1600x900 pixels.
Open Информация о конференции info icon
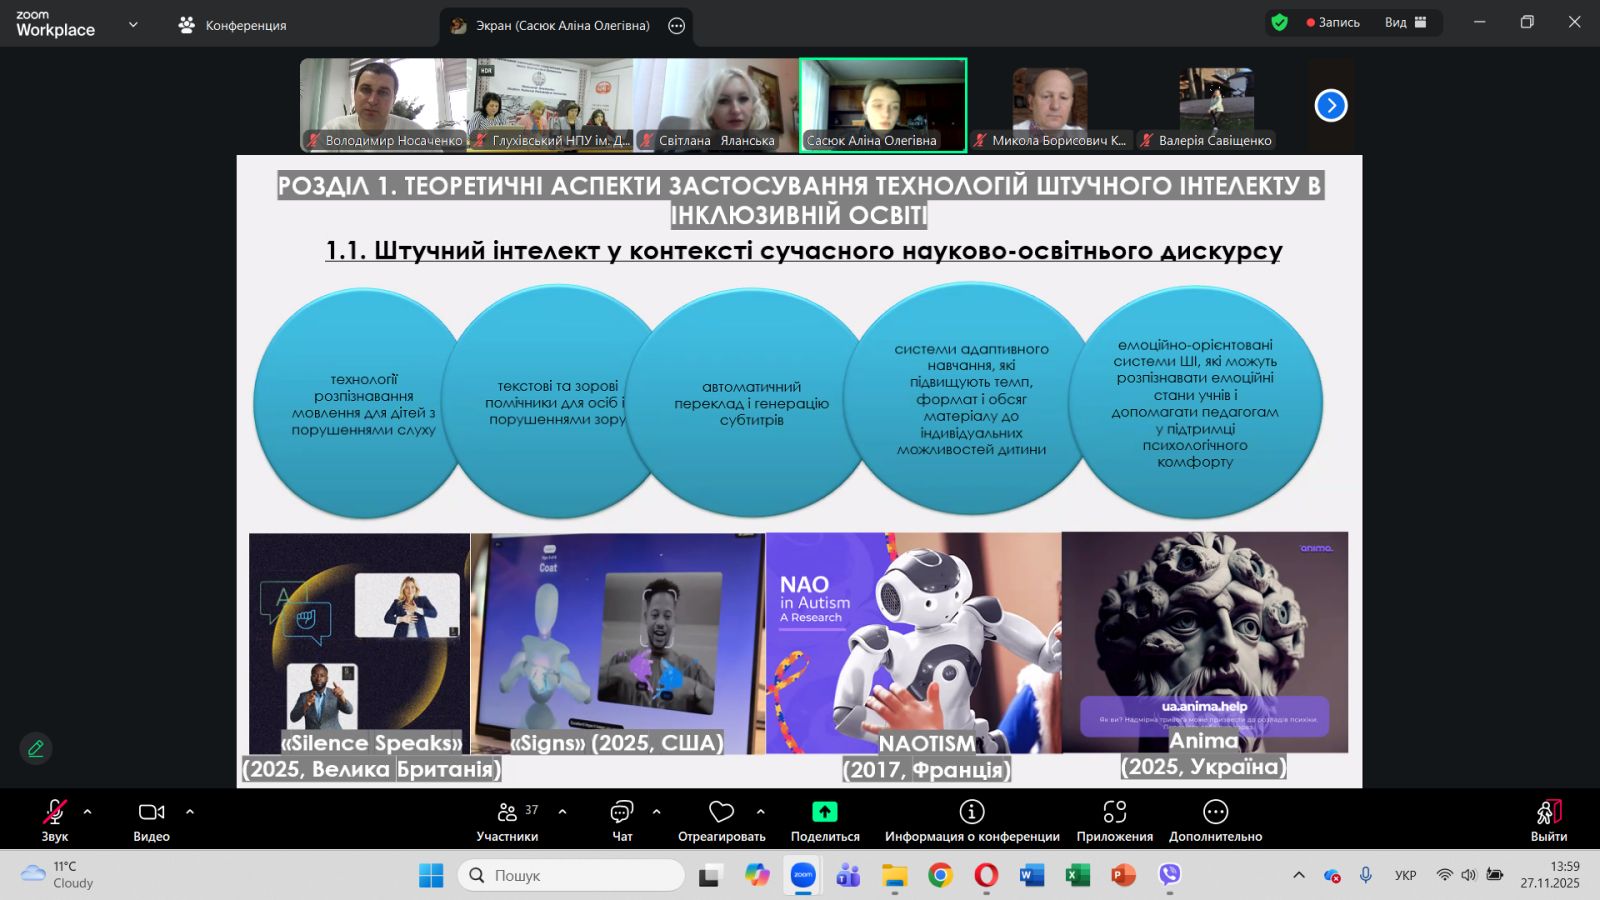click(x=971, y=812)
